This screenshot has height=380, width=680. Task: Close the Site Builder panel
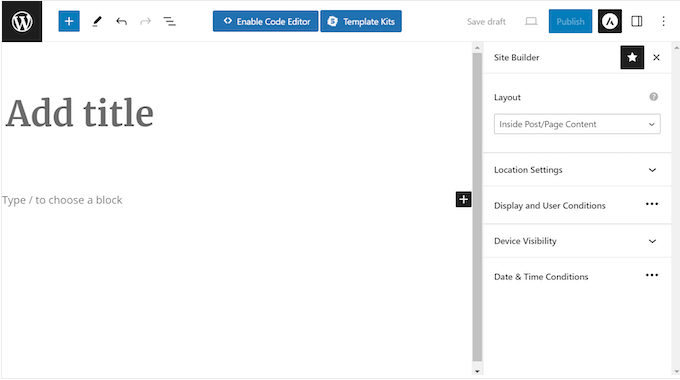(x=656, y=57)
